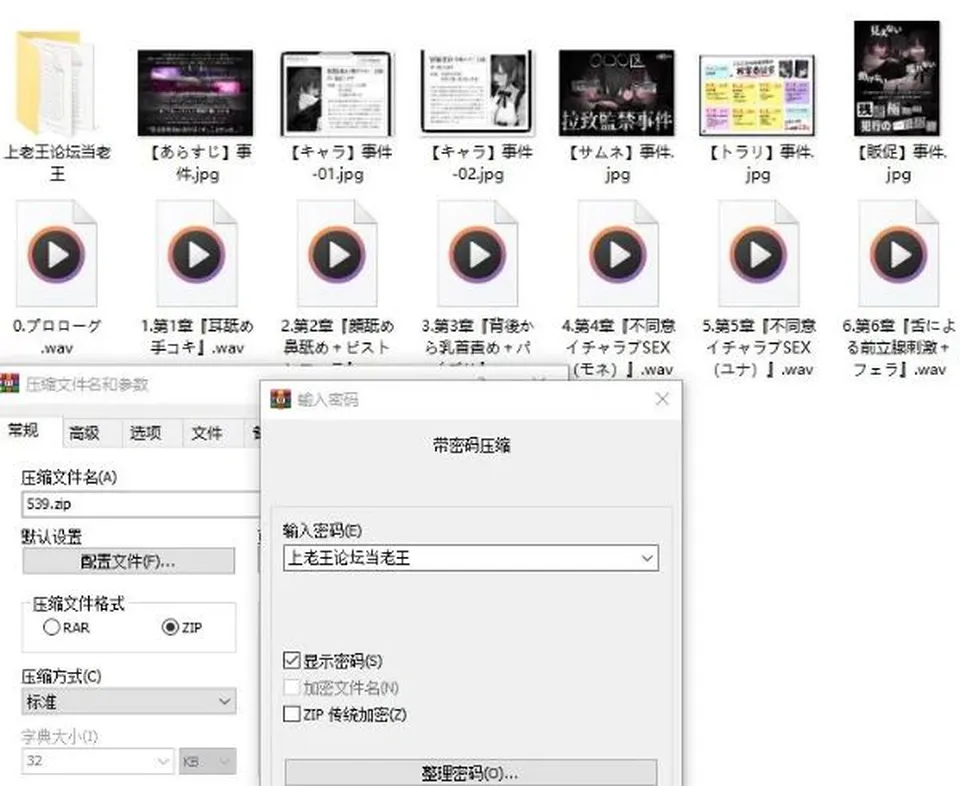960x786 pixels.
Task: Expand the password field dropdown arrow
Action: (x=647, y=558)
